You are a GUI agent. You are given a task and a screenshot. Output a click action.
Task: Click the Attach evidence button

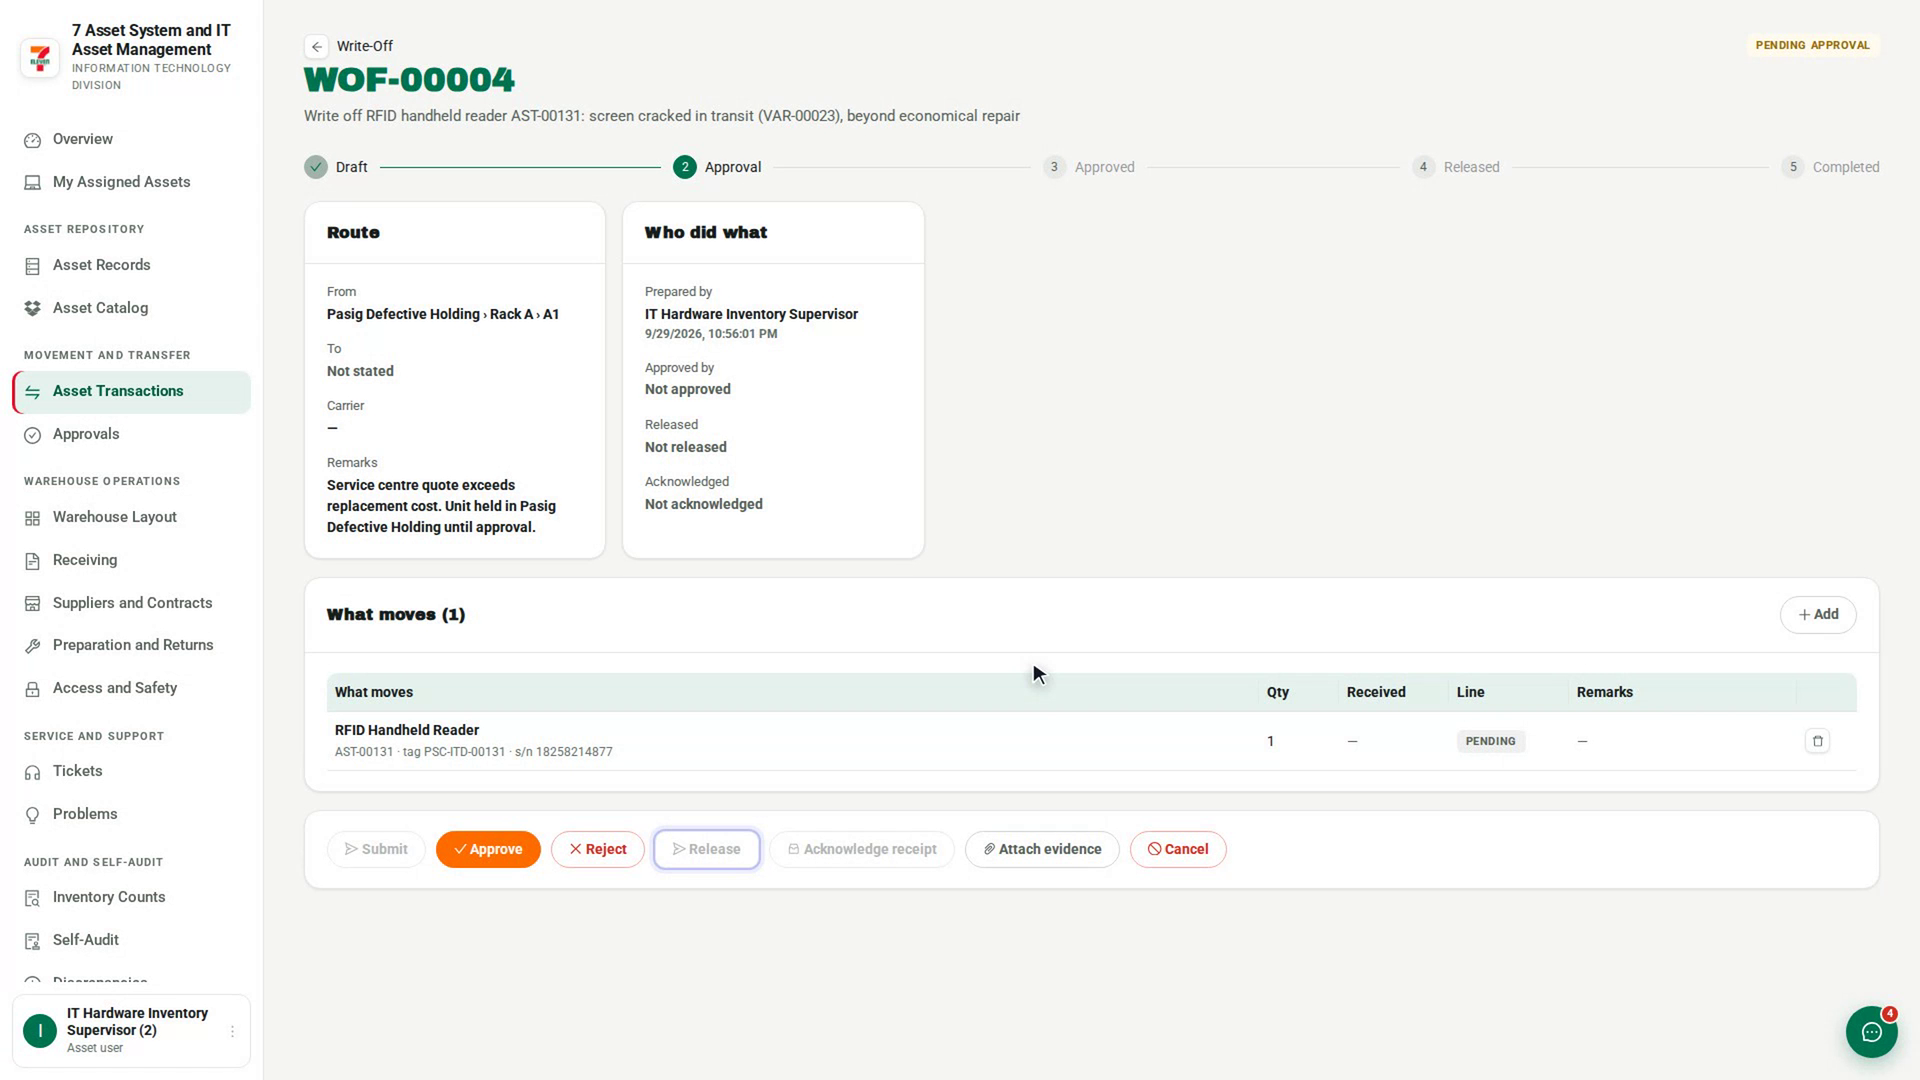1042,849
